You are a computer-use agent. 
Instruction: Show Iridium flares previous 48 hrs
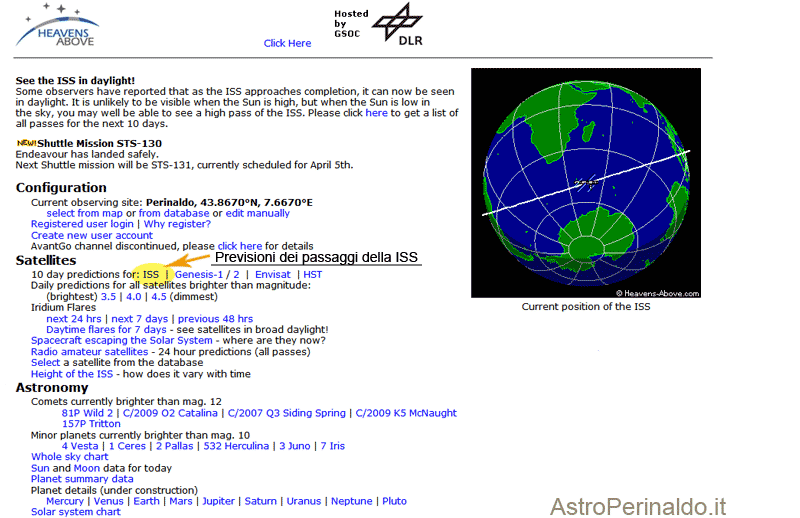[215, 319]
